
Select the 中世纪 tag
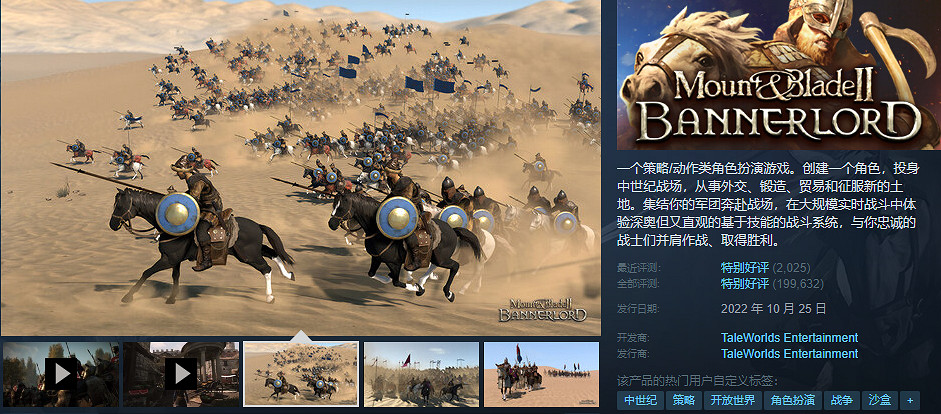coord(640,400)
